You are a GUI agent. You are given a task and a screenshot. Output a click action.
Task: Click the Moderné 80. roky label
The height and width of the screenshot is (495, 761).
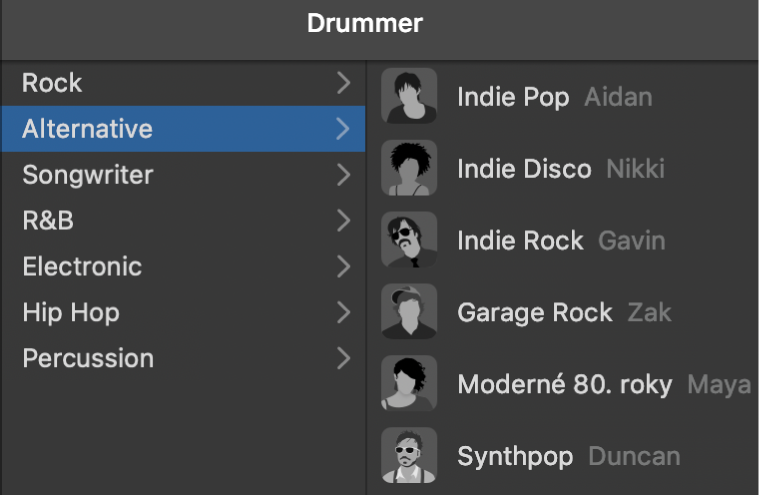(565, 384)
